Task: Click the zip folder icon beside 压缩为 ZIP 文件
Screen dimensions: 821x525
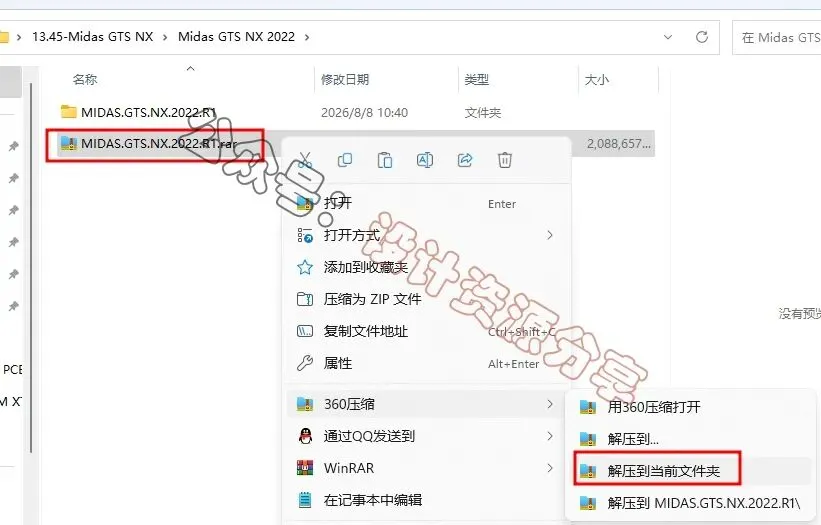Action: 305,299
